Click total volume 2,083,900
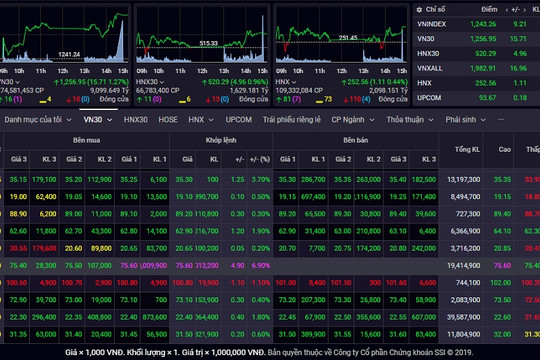 (x=465, y=300)
